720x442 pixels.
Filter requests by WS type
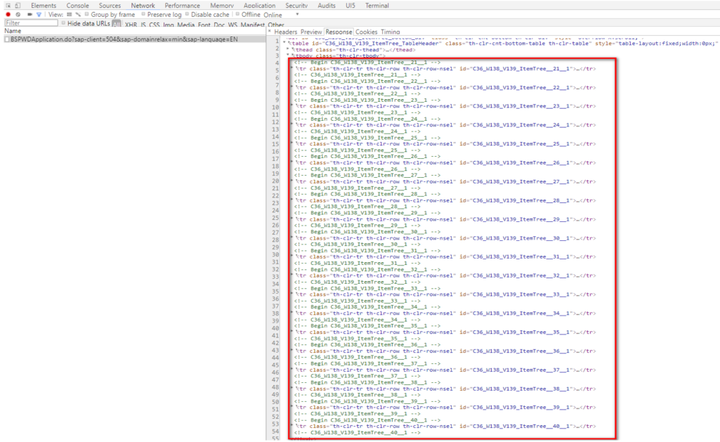(233, 25)
